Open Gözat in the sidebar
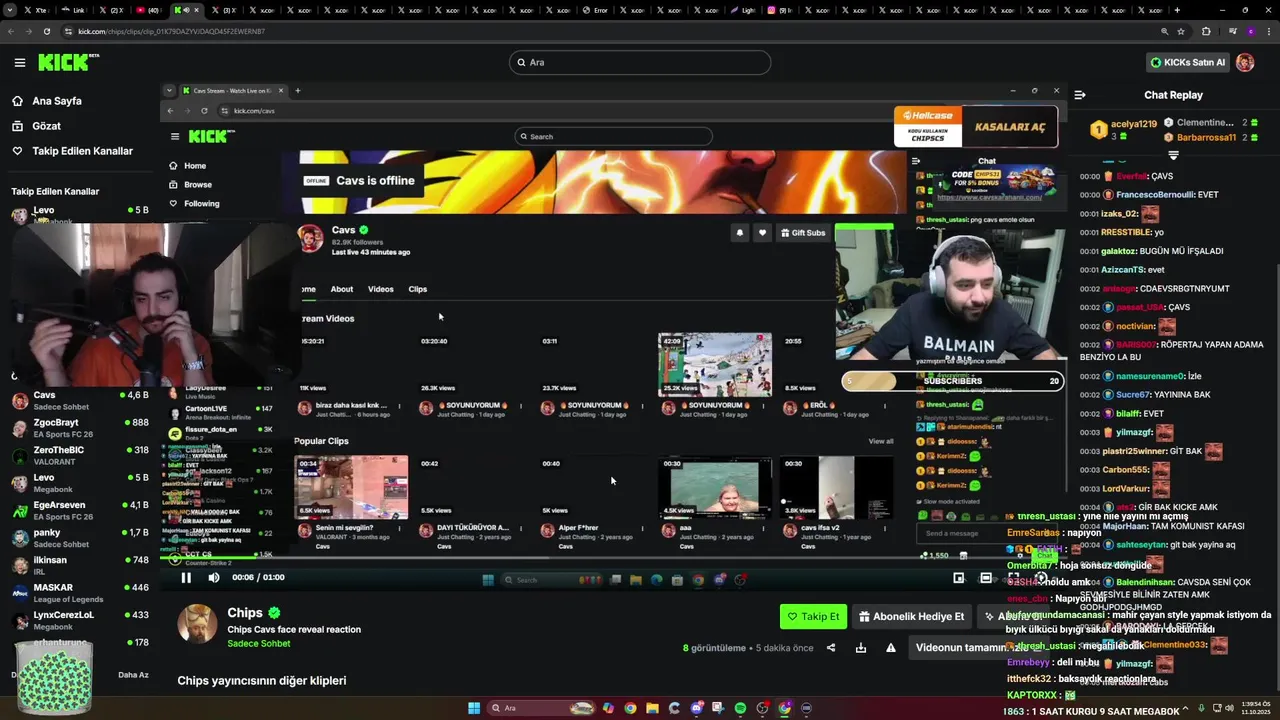 [46, 126]
